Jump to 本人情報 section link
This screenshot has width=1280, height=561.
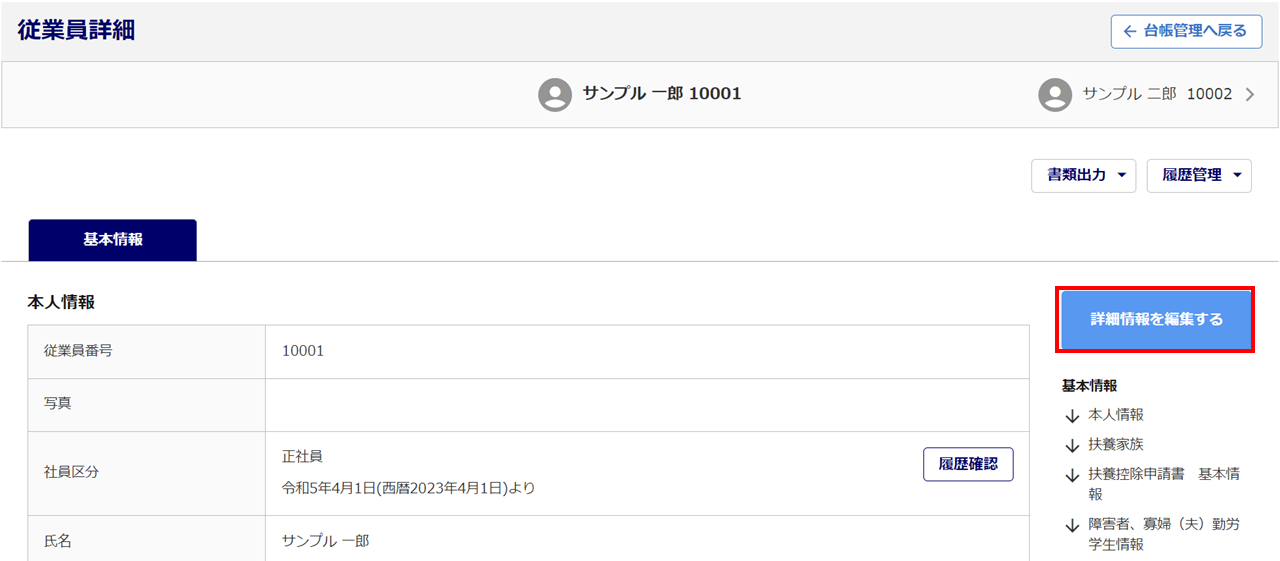(x=1115, y=415)
